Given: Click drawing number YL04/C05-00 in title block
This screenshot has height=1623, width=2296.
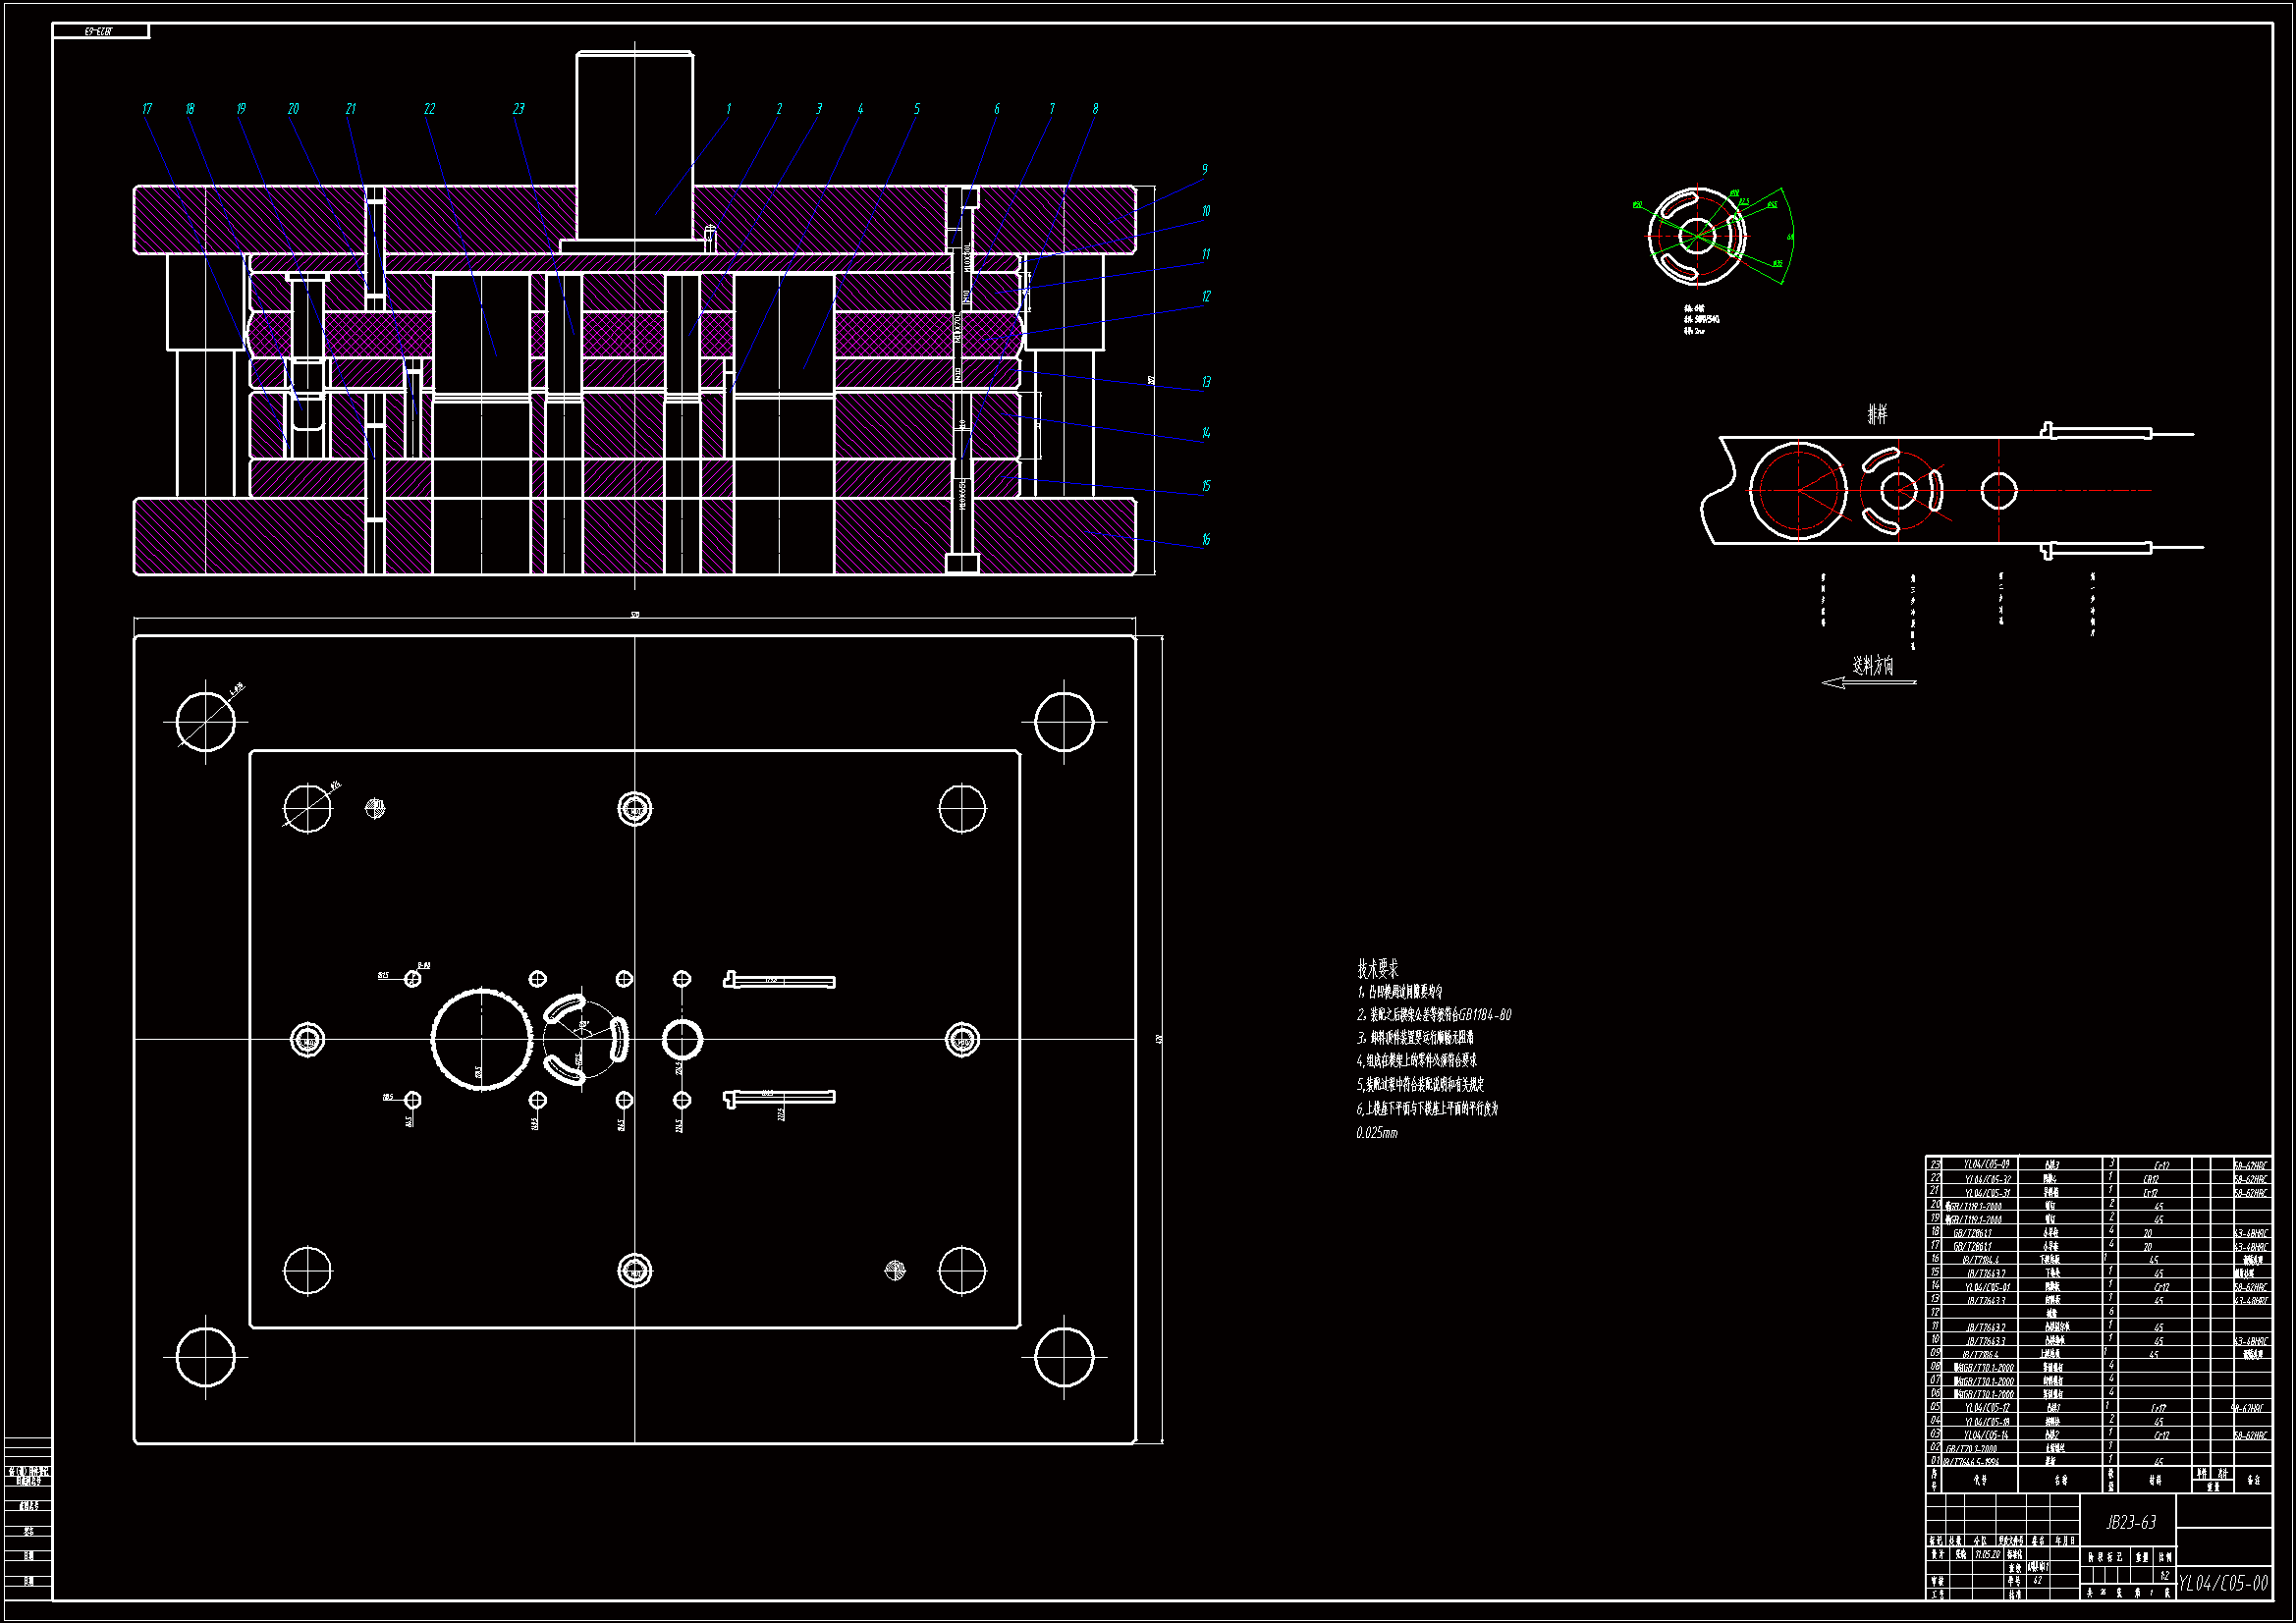Looking at the screenshot, I should (x=2224, y=1582).
